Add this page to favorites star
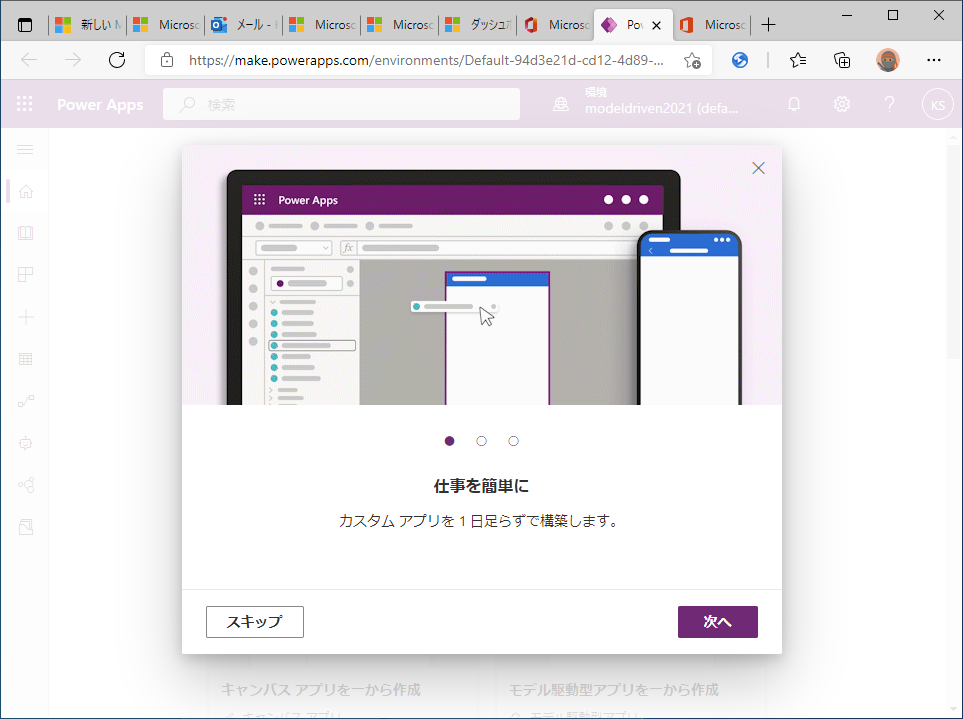This screenshot has height=719, width=963. click(692, 60)
